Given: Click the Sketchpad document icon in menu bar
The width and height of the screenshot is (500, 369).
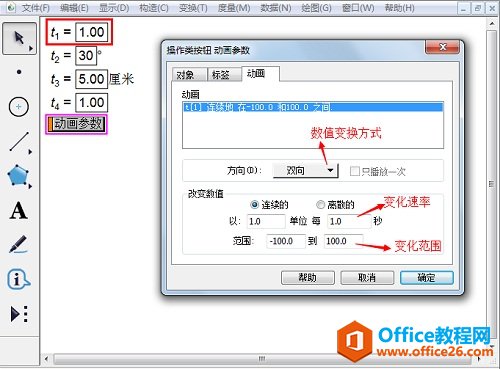Looking at the screenshot, I should pyautogui.click(x=11, y=7).
